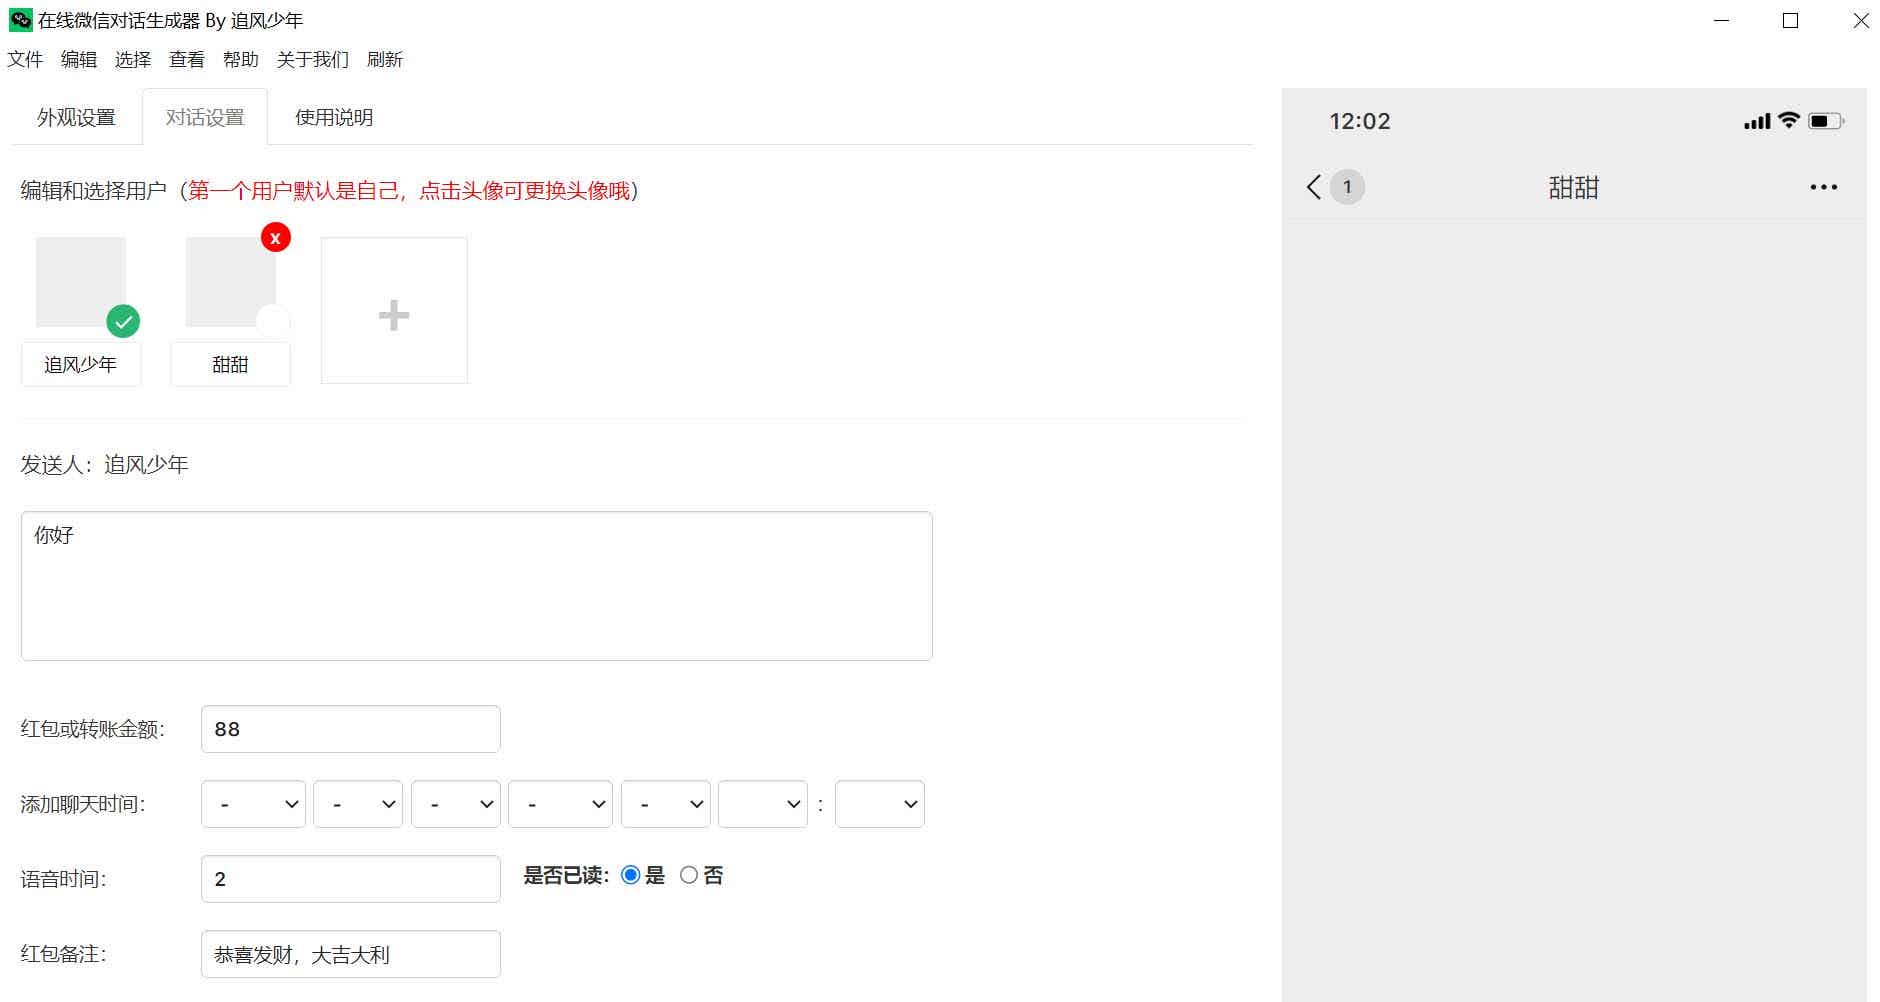This screenshot has width=1880, height=1002.
Task: Click 刷新 in the menu bar
Action: click(385, 59)
